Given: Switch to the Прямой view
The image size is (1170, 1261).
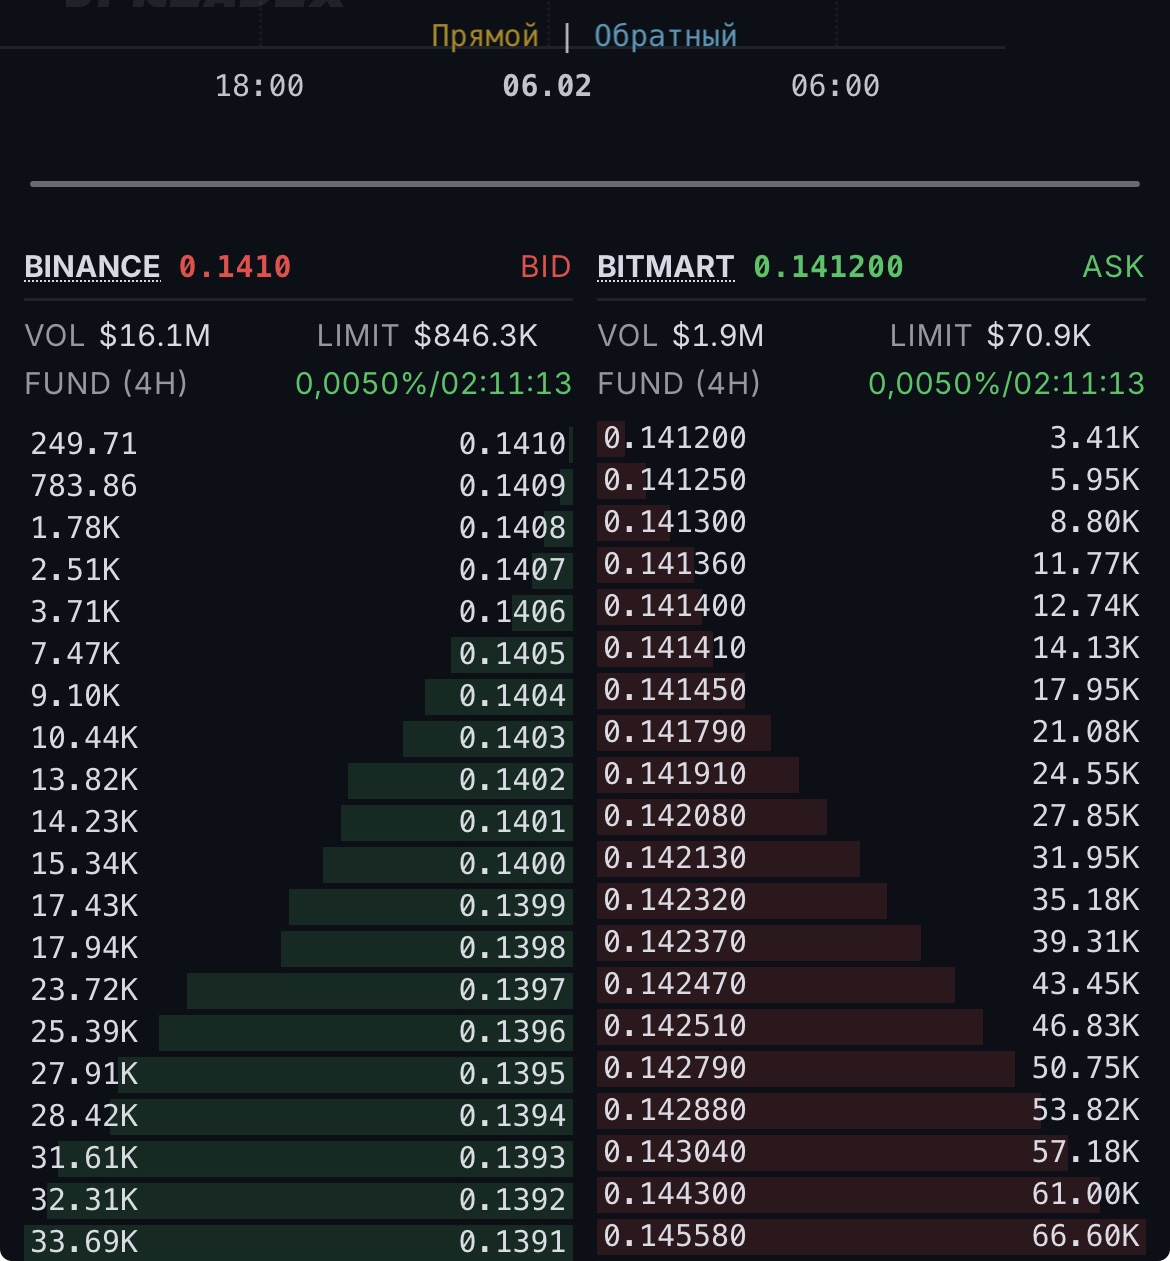Looking at the screenshot, I should tap(484, 38).
